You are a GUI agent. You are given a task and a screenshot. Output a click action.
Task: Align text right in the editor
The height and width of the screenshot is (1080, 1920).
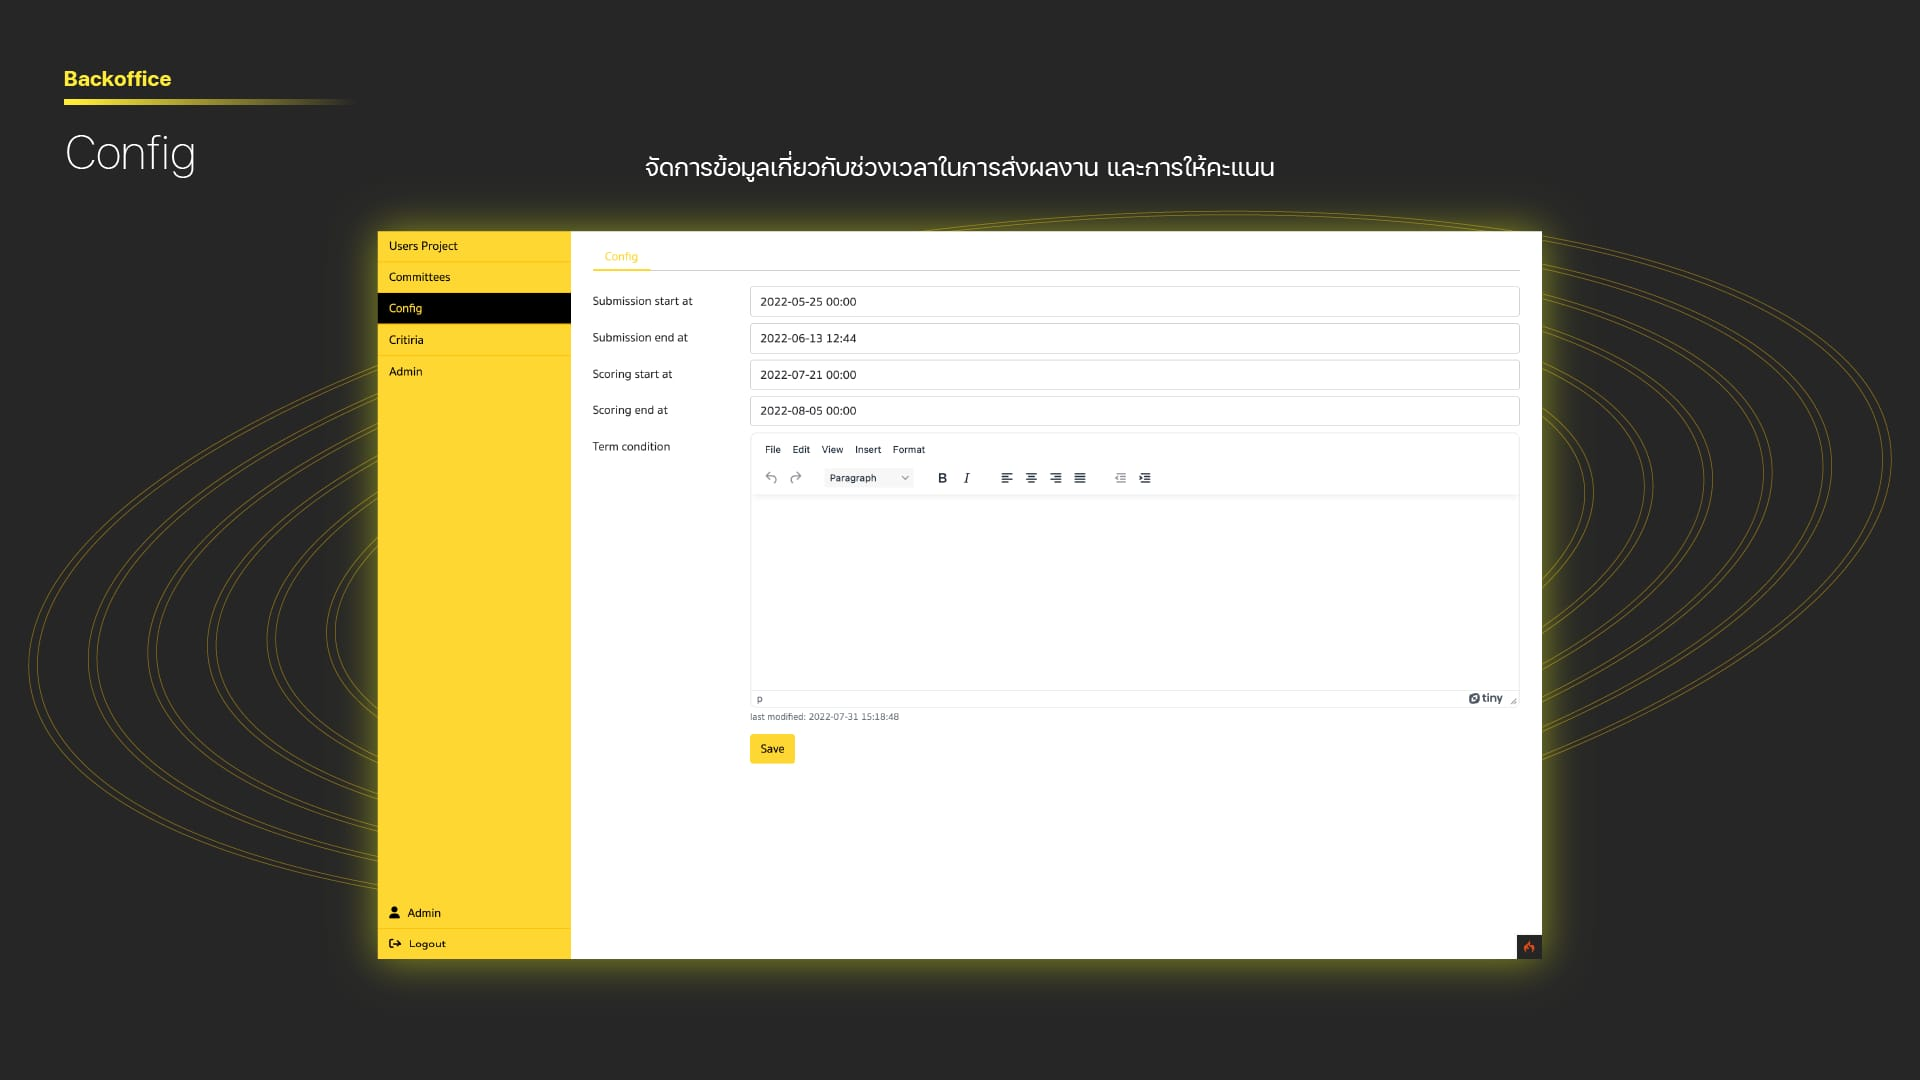(1056, 478)
